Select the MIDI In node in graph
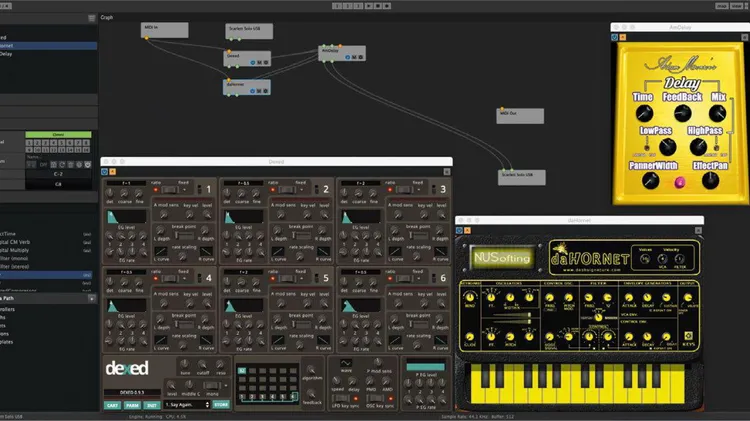Screen dimensions: 750x421 pyautogui.click(x=165, y=30)
